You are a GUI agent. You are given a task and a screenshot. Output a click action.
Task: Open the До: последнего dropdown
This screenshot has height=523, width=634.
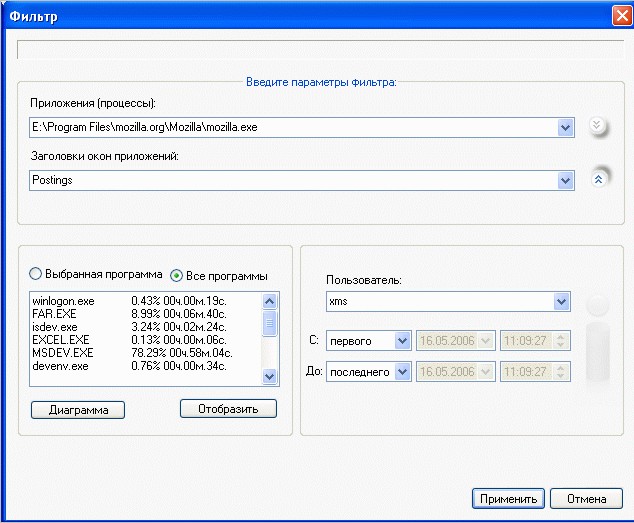[402, 372]
